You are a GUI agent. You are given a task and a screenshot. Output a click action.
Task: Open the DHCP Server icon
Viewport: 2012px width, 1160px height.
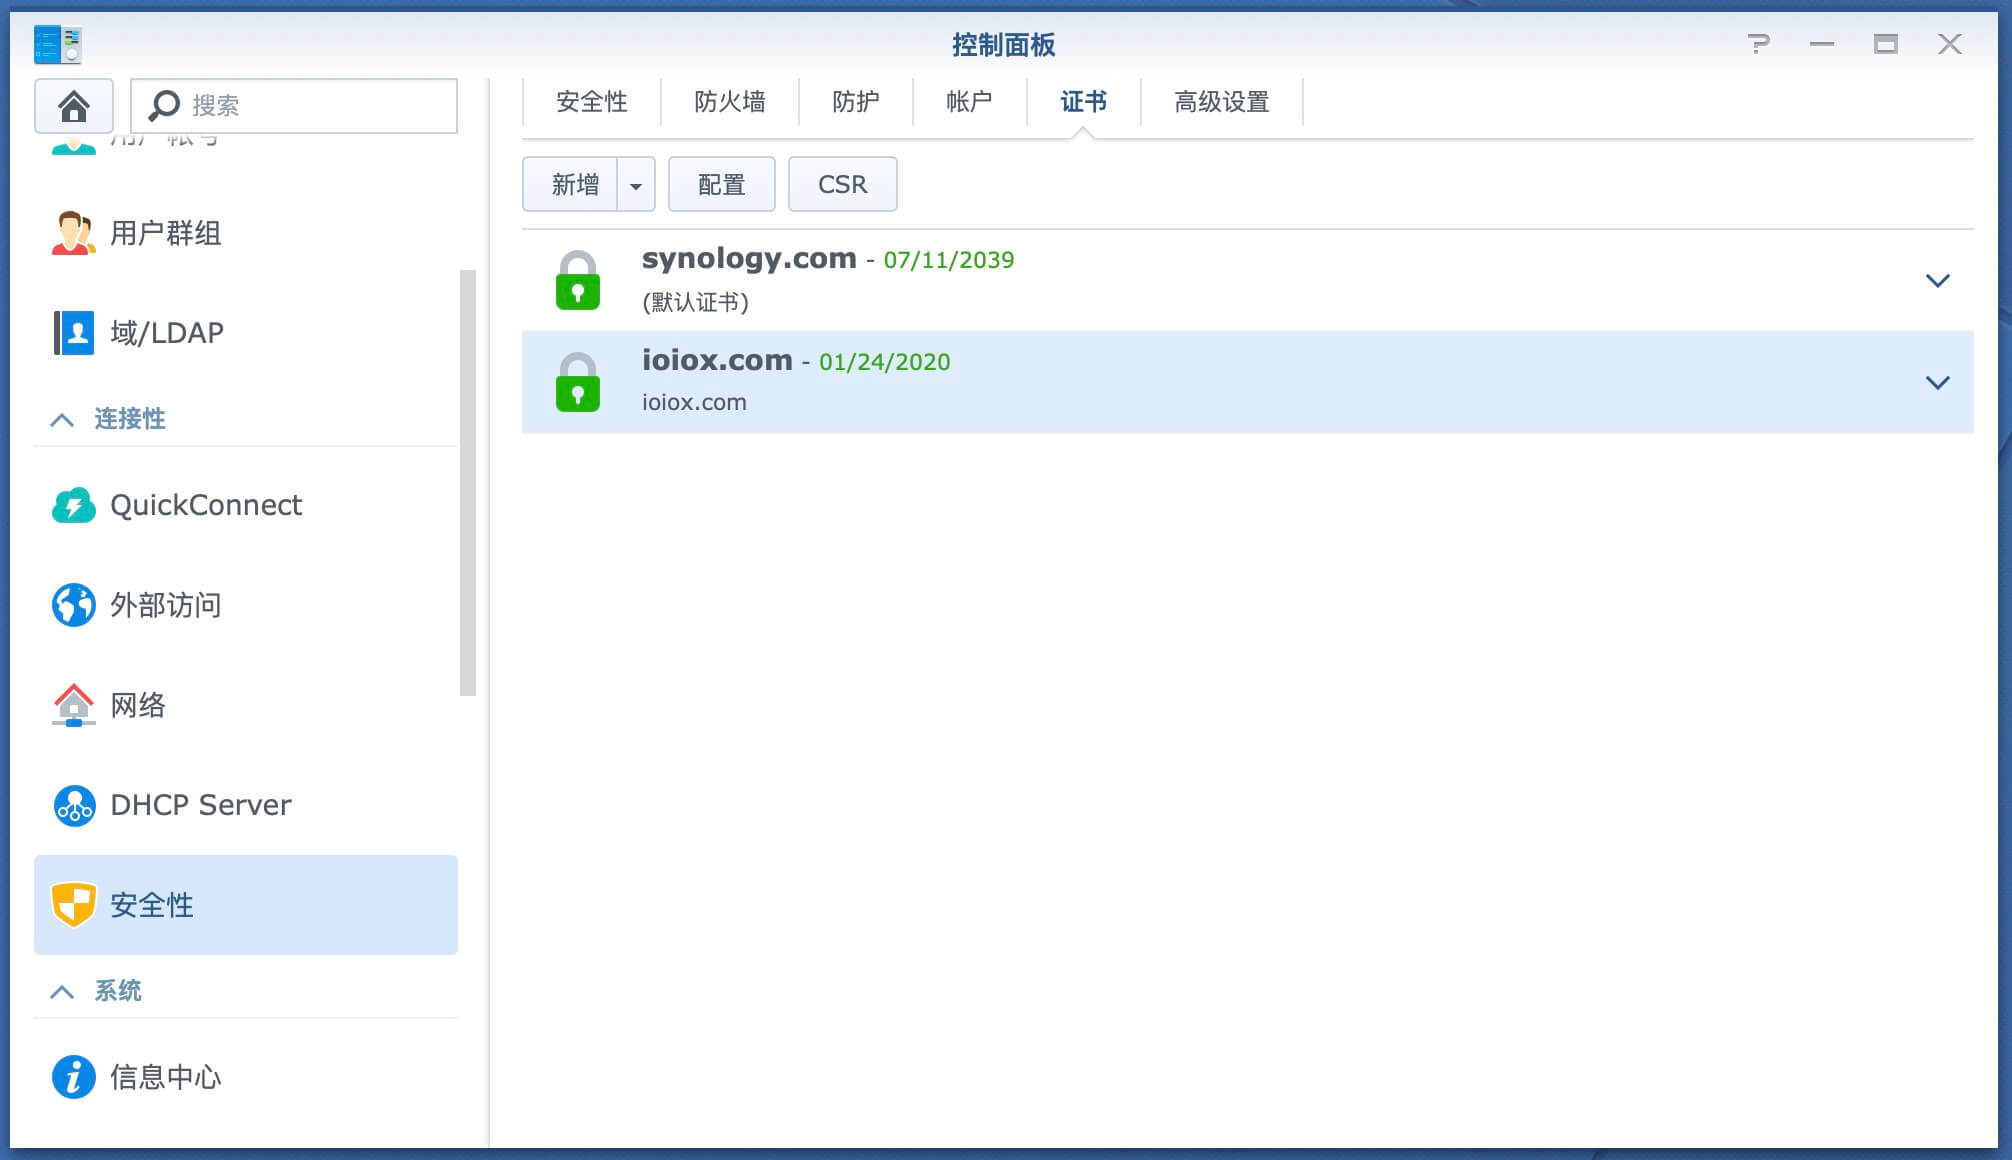pyautogui.click(x=73, y=805)
